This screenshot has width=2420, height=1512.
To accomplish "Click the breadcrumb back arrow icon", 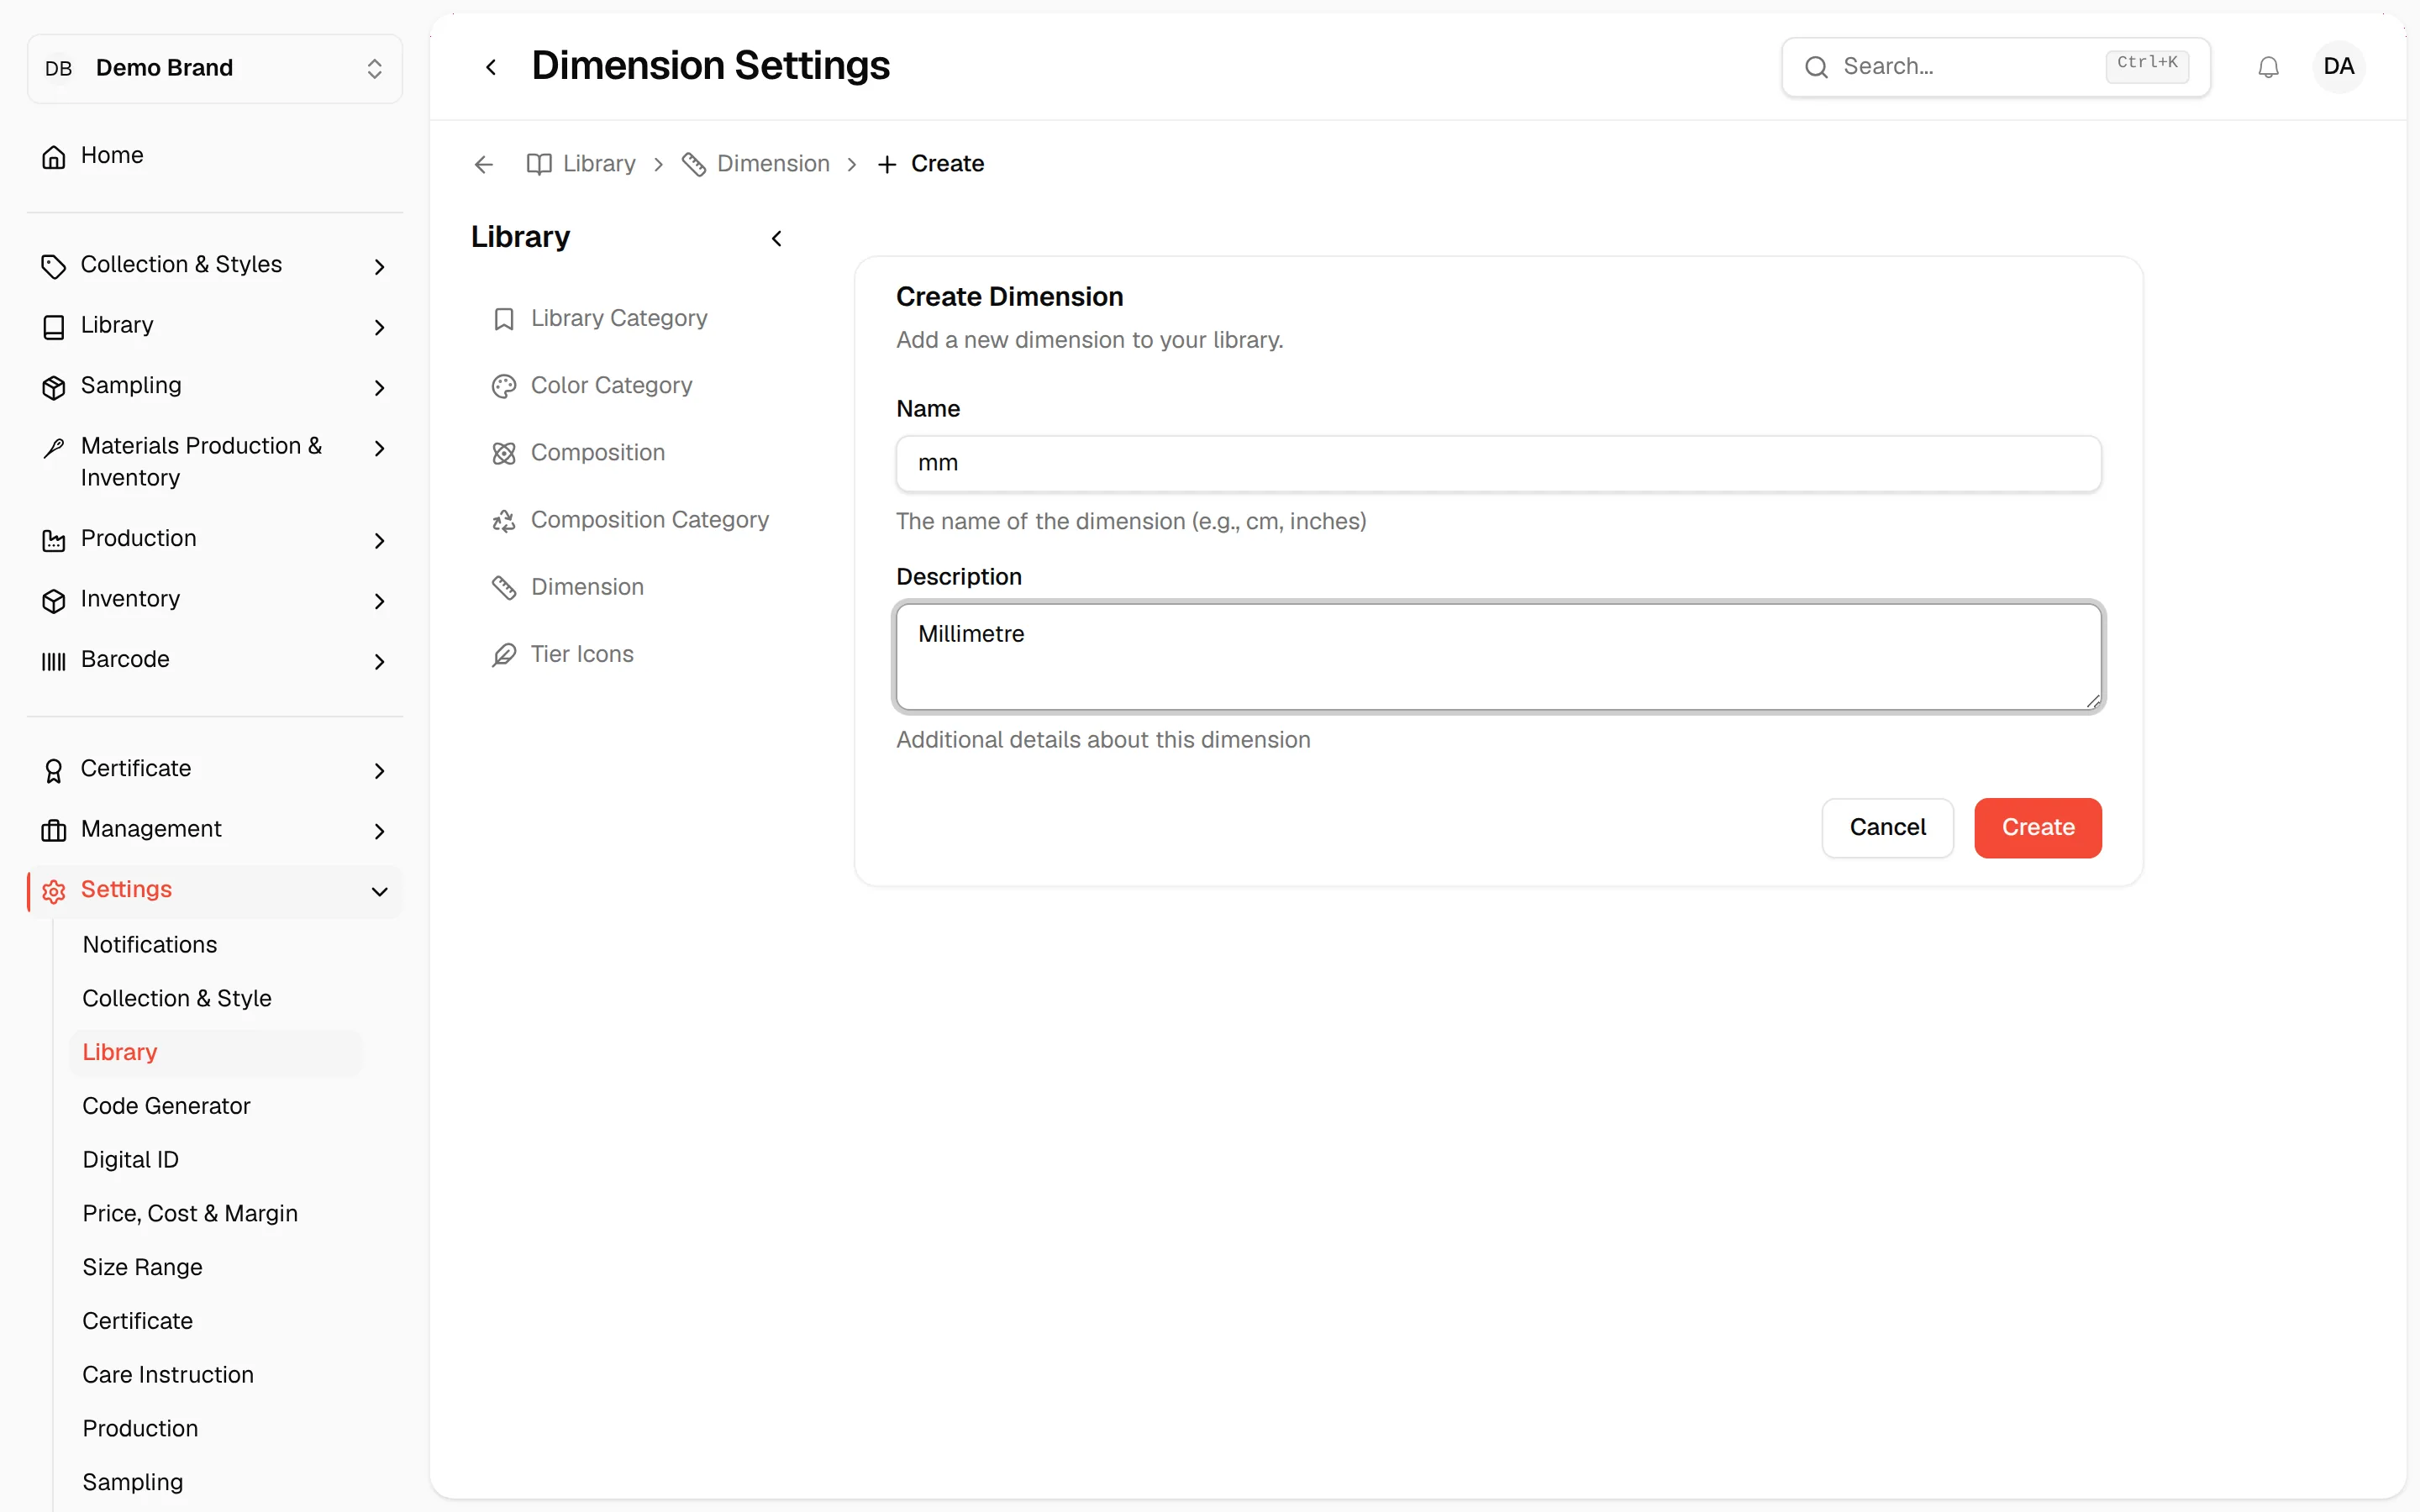I will click(484, 164).
